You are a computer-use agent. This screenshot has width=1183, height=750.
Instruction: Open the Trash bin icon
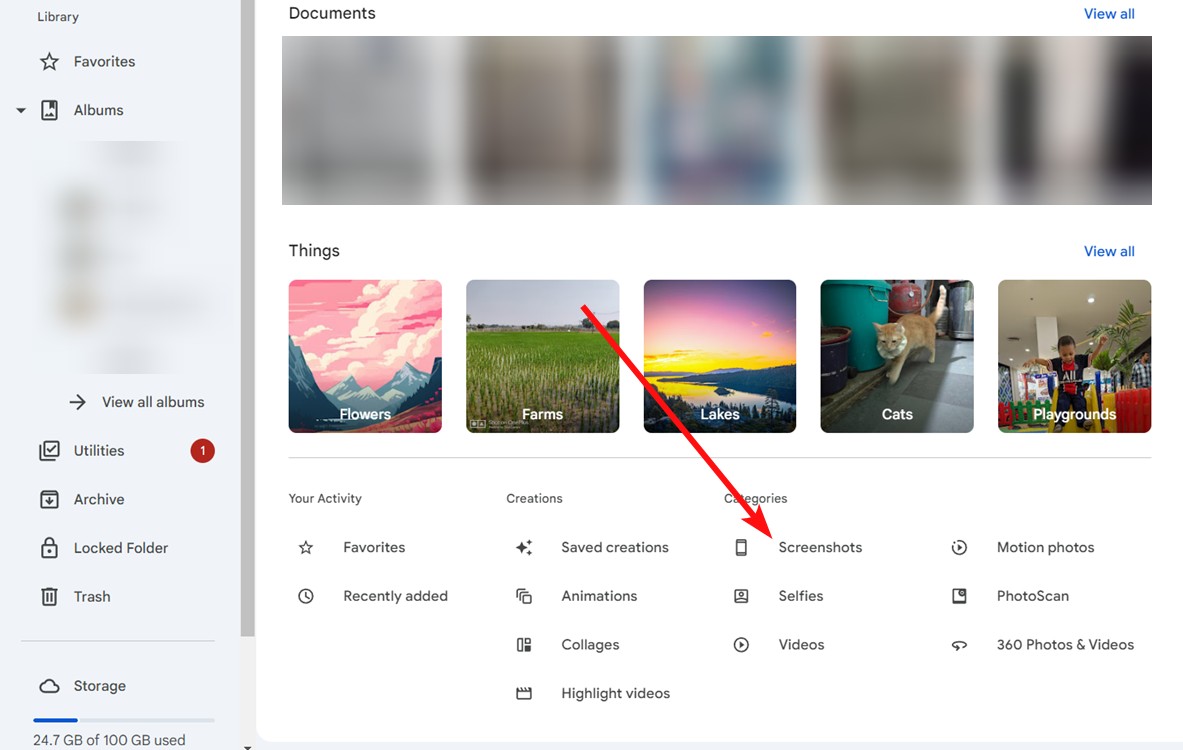point(49,596)
